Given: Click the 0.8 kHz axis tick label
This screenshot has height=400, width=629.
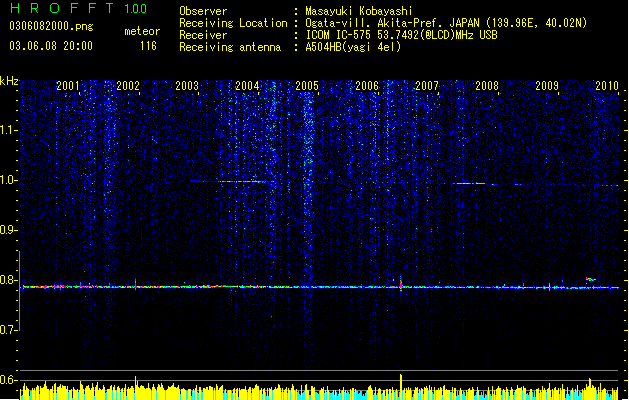Looking at the screenshot, I should click(x=8, y=280).
